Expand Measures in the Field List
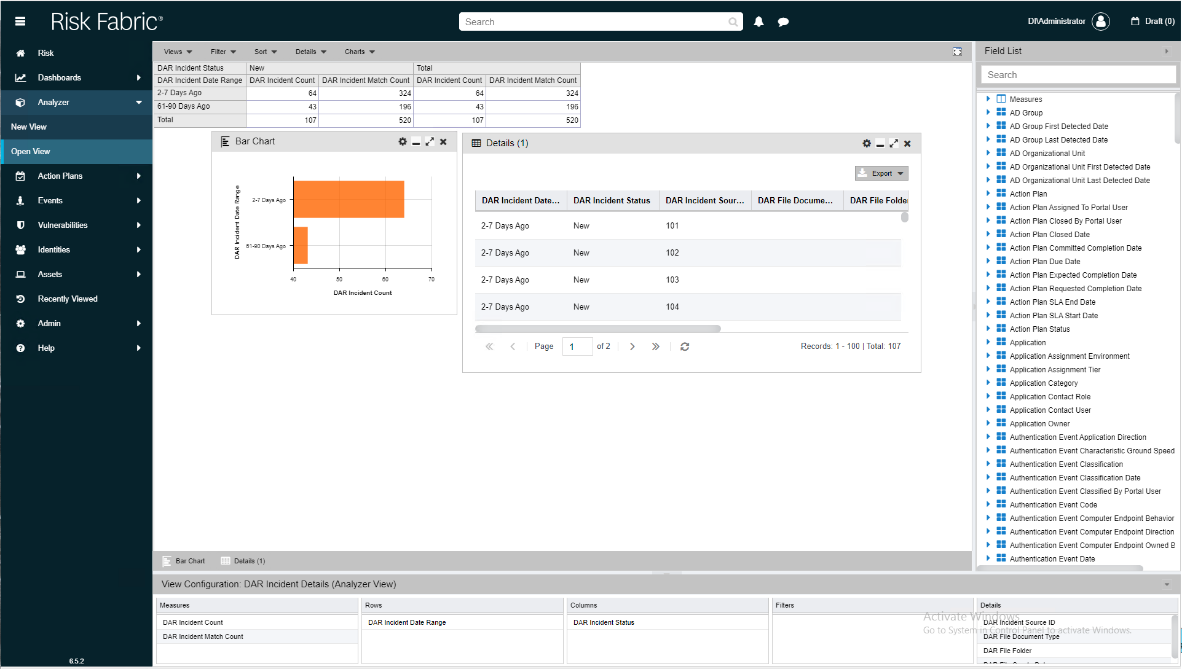Image resolution: width=1182 pixels, height=669 pixels. (988, 99)
